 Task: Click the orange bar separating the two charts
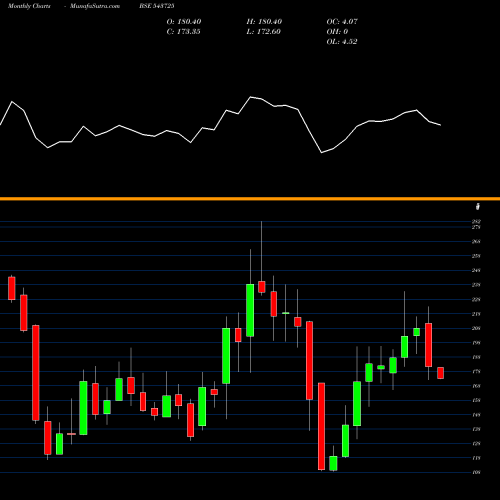point(250,199)
